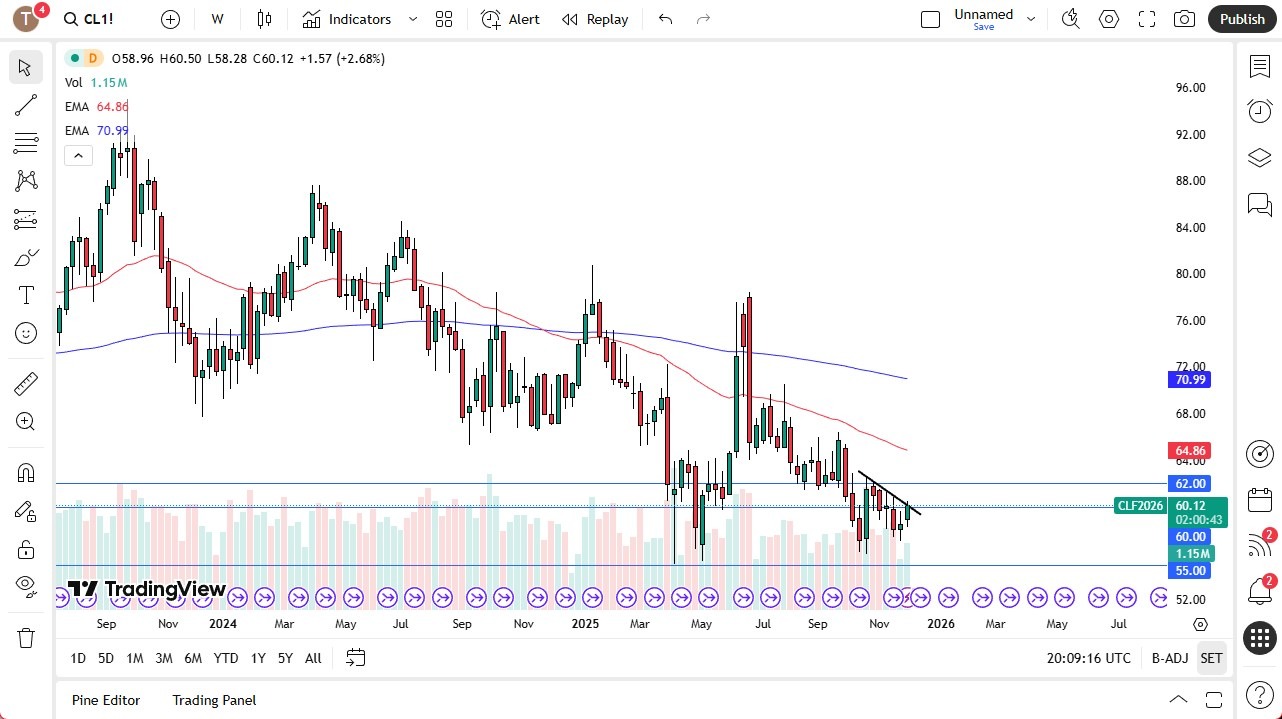Screen dimensions: 1282x719
Task: Toggle B-ADJ back-adjustment setting
Action: [1170, 658]
